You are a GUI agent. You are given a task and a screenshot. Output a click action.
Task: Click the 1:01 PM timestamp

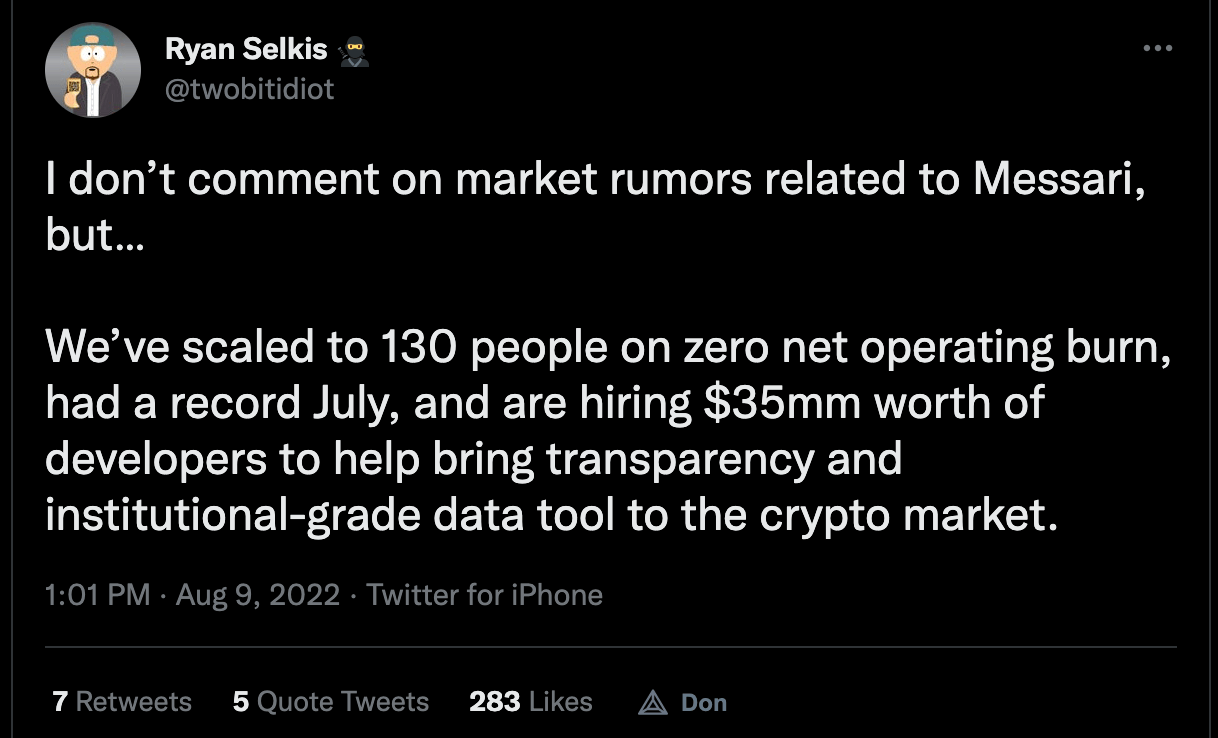[x=98, y=596]
